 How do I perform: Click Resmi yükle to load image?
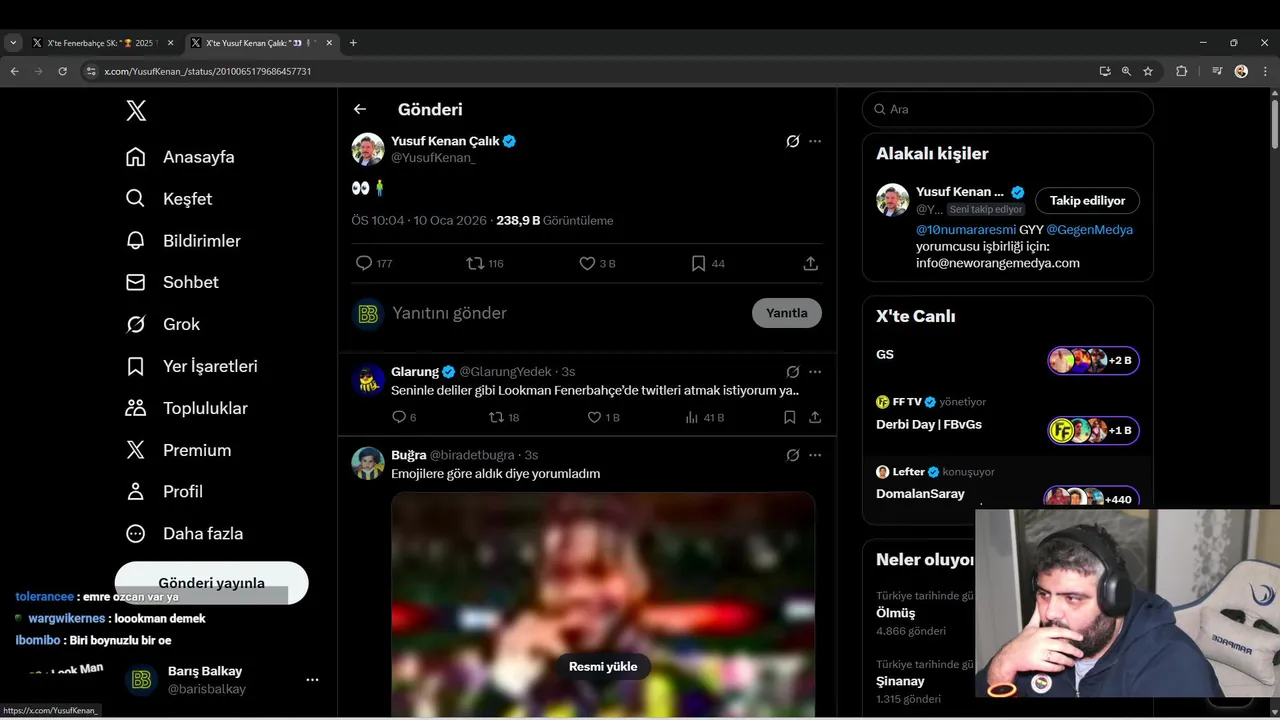[603, 667]
